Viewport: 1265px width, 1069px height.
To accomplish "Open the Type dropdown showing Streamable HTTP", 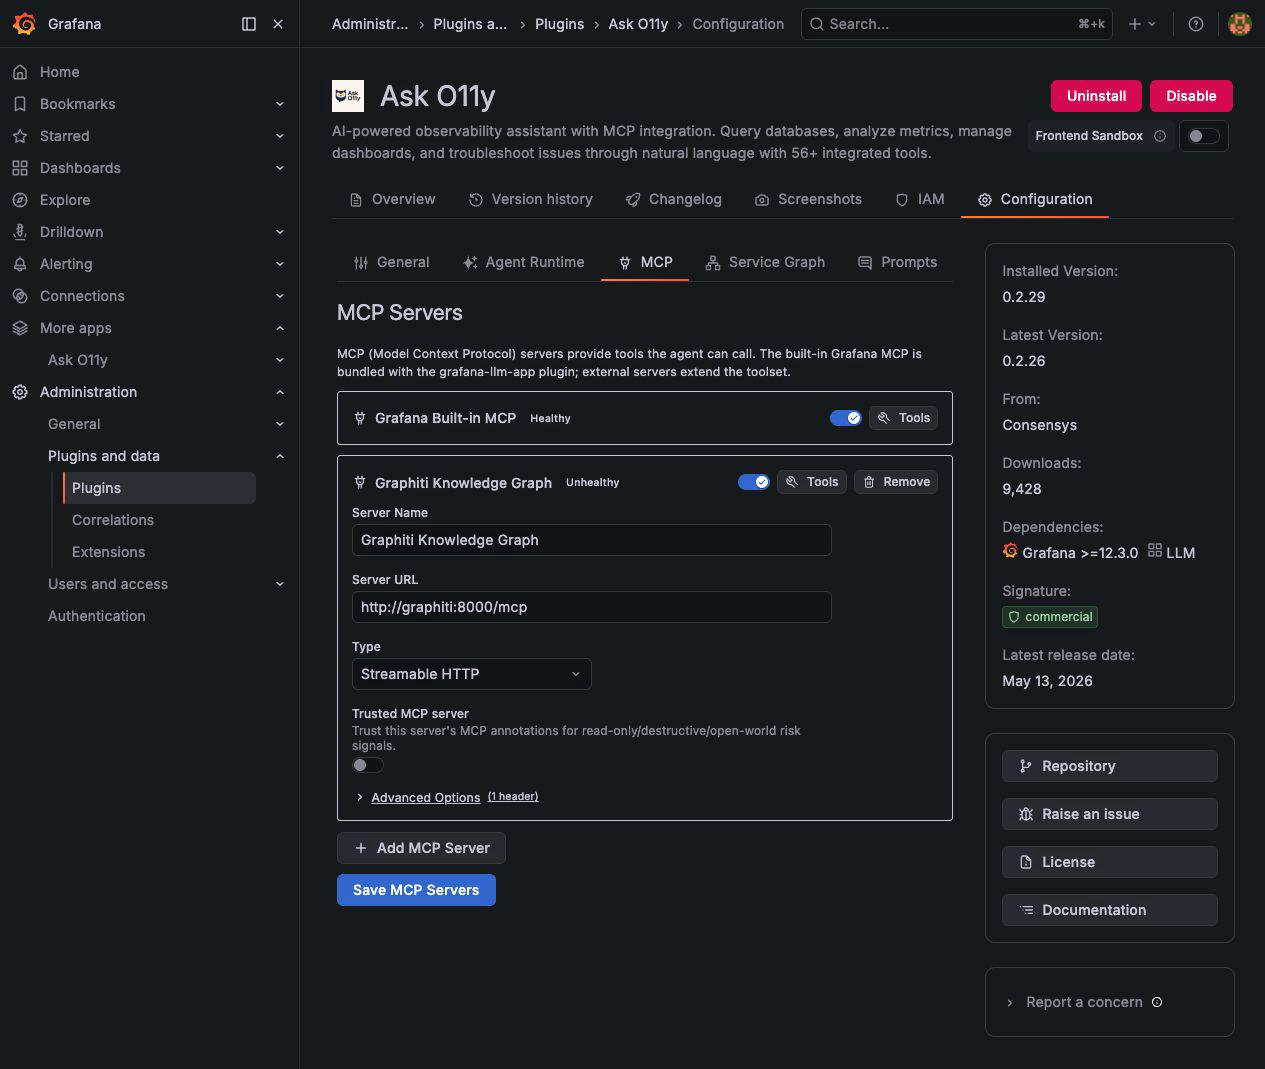I will (471, 674).
